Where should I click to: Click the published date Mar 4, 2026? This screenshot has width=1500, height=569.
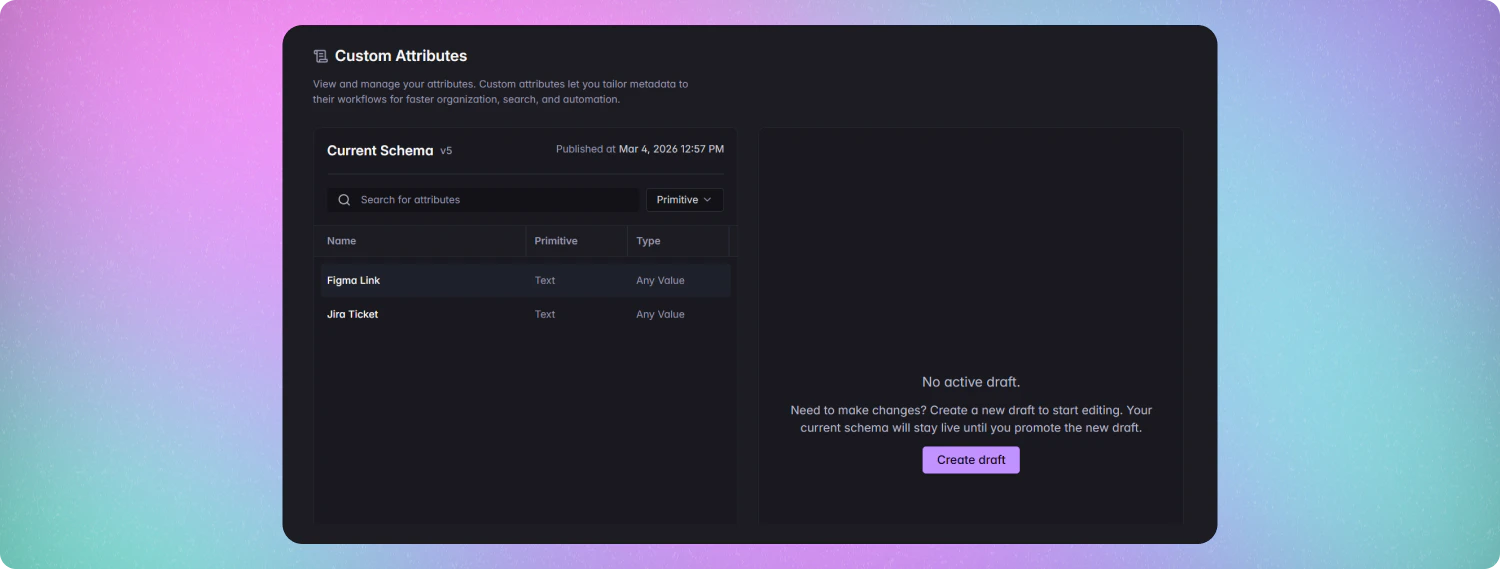[x=671, y=149]
